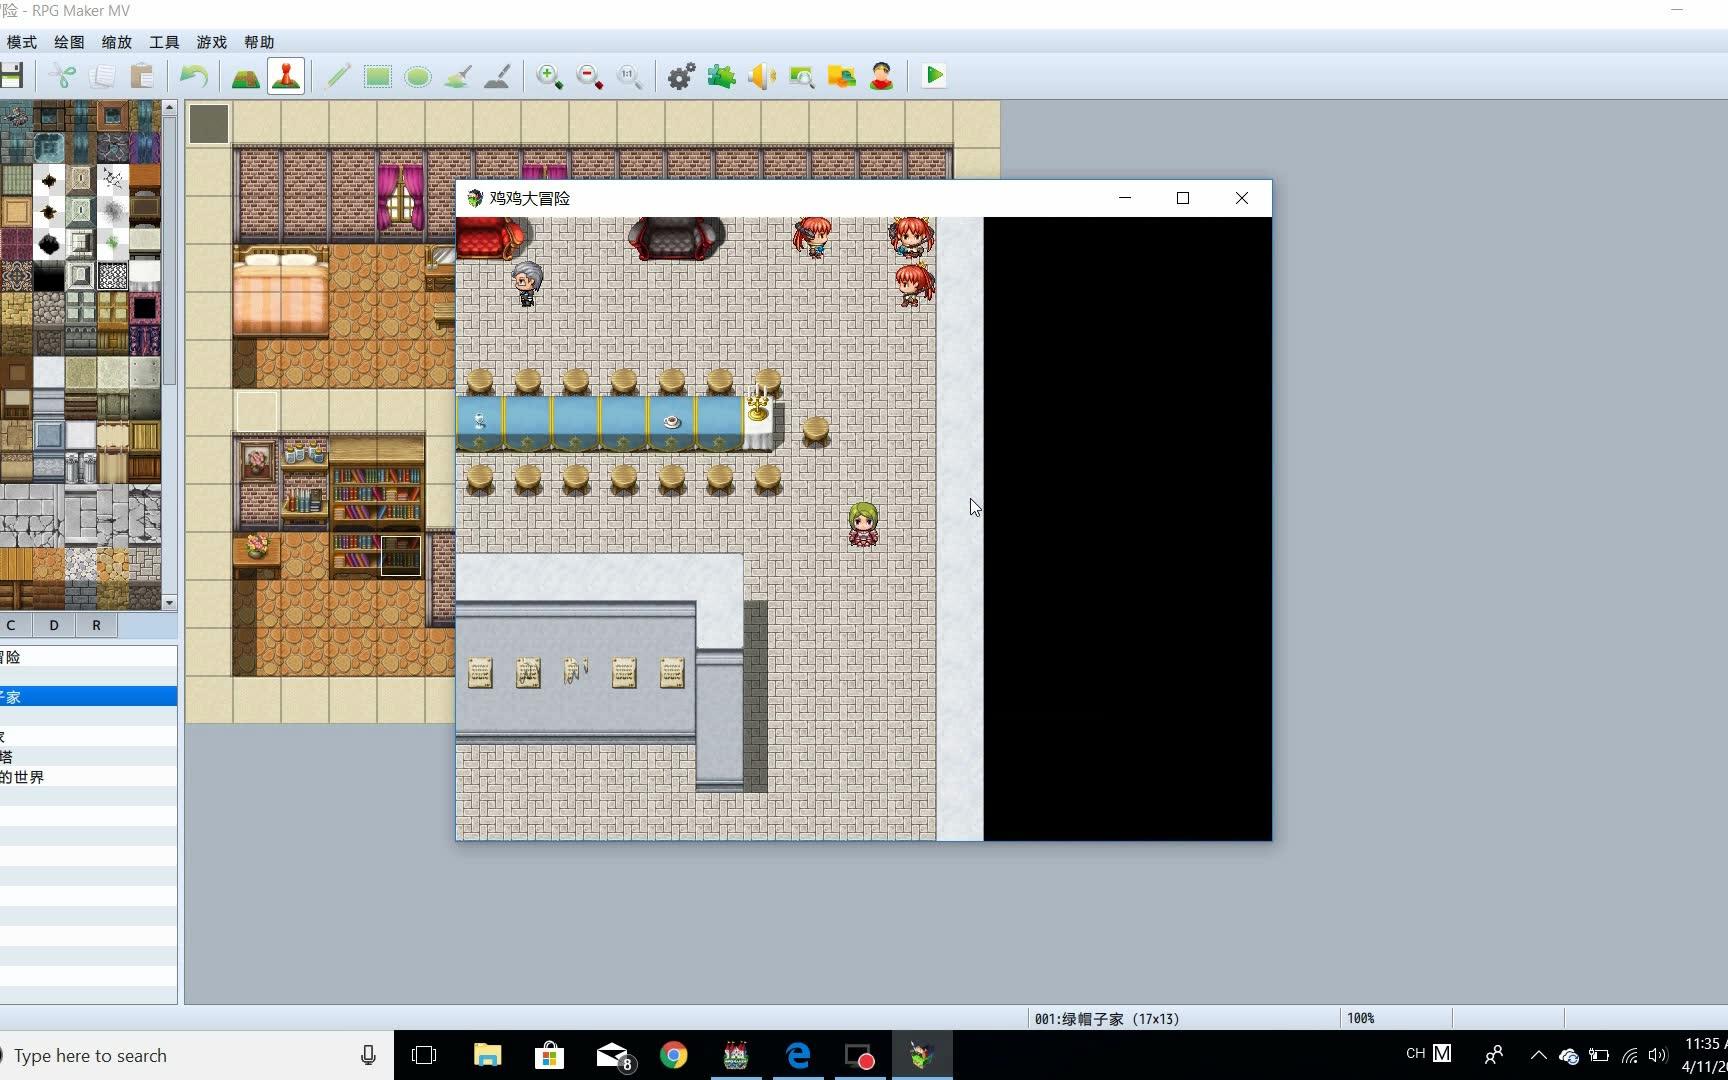Open the Plugin Manager puzzle icon

click(721, 76)
